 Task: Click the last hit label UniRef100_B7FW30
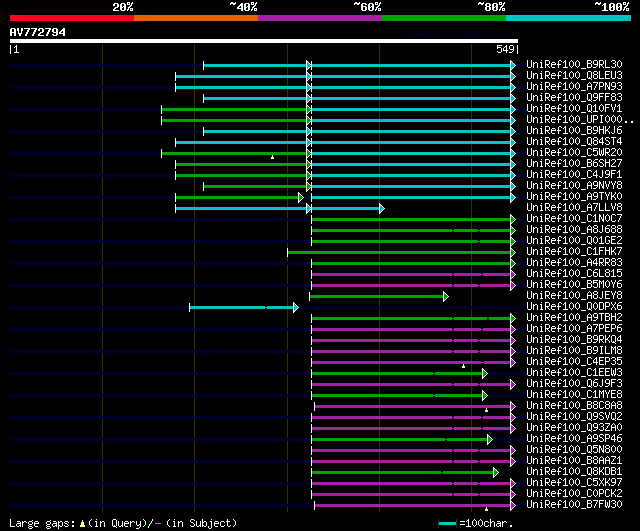coord(574,505)
